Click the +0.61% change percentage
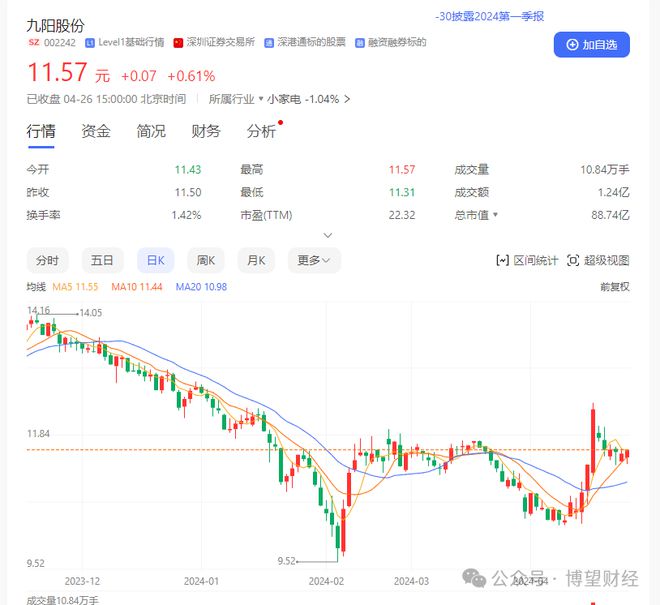This screenshot has height=605, width=660. [192, 76]
